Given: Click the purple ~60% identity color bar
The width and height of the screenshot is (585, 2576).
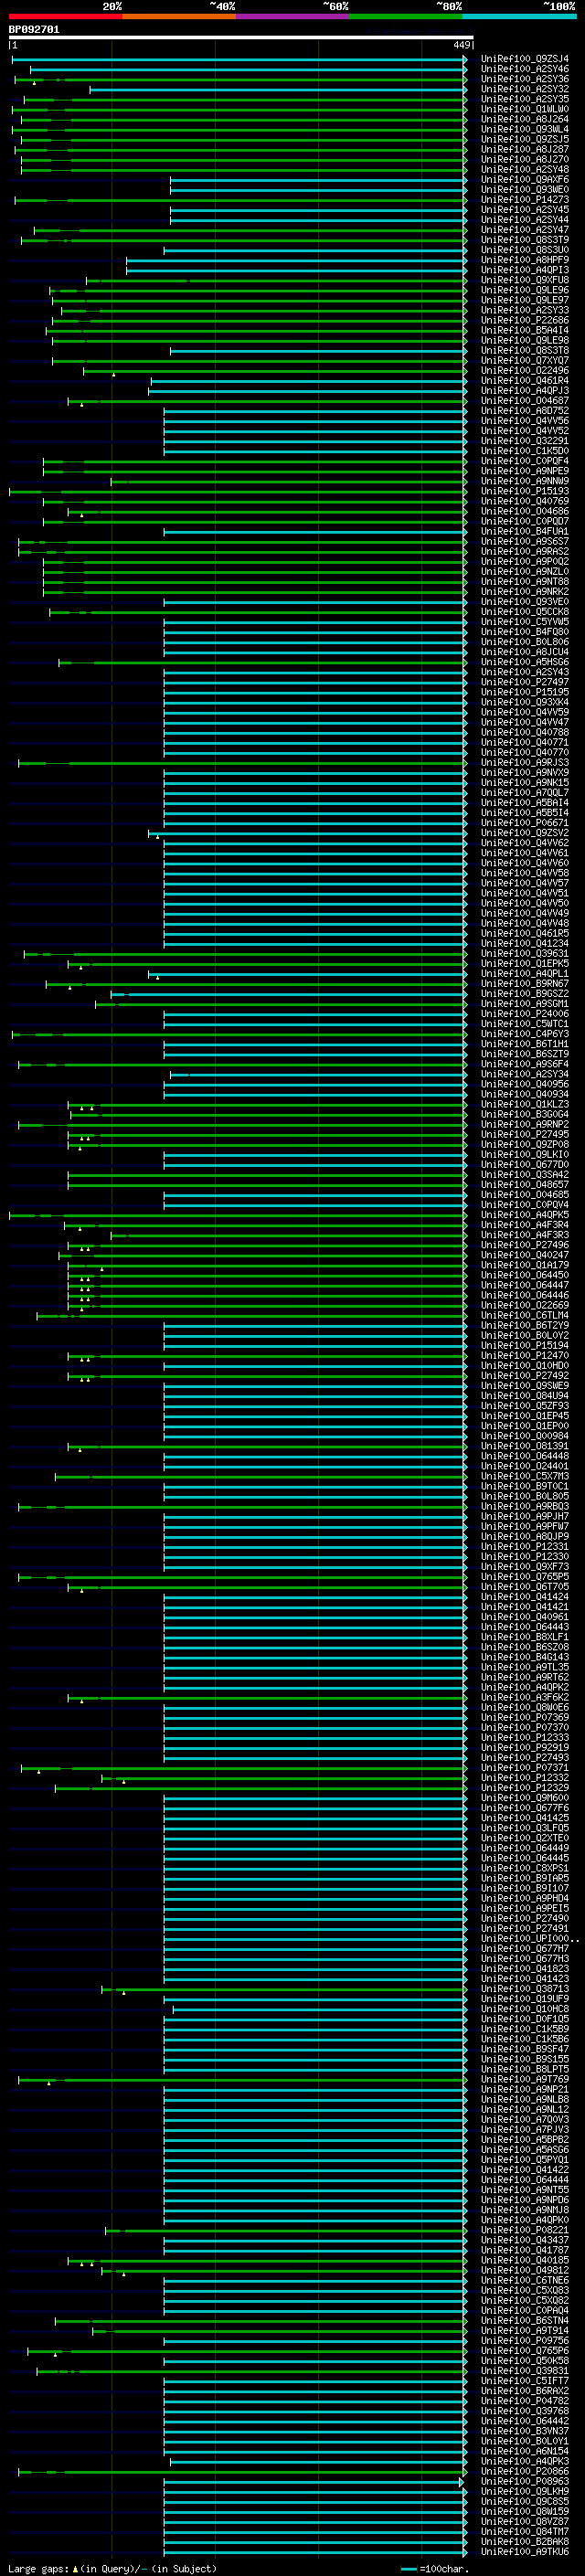Looking at the screenshot, I should click(292, 16).
